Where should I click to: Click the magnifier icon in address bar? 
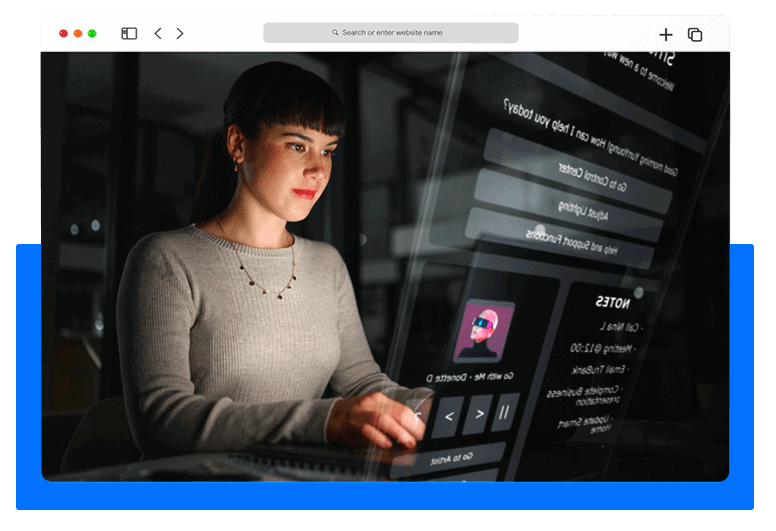(335, 33)
